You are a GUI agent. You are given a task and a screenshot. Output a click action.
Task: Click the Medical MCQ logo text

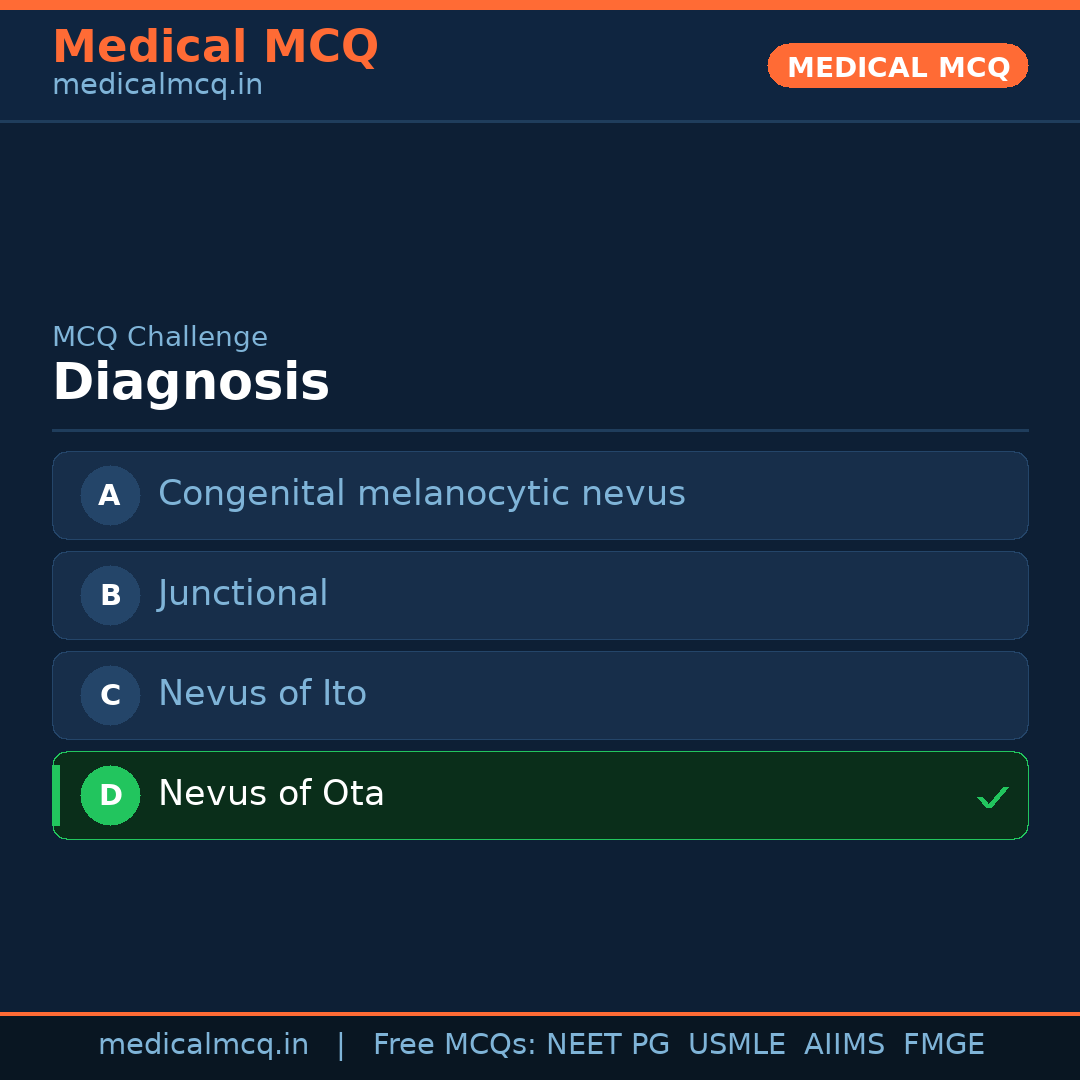pos(215,46)
